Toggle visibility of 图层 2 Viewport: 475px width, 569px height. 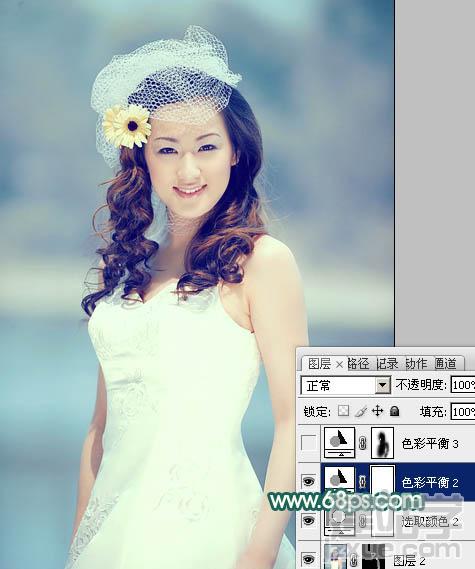(309, 558)
